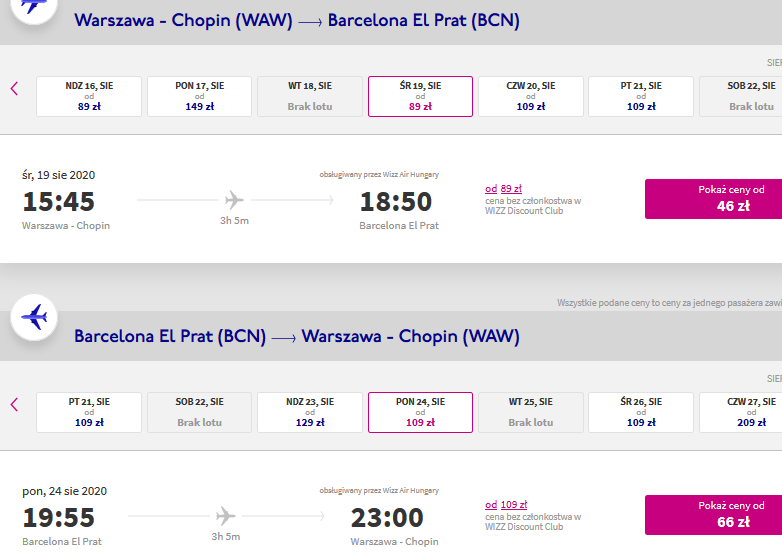The width and height of the screenshot is (782, 553).
Task: Select return date PT 21, SIE
Action: [89, 412]
